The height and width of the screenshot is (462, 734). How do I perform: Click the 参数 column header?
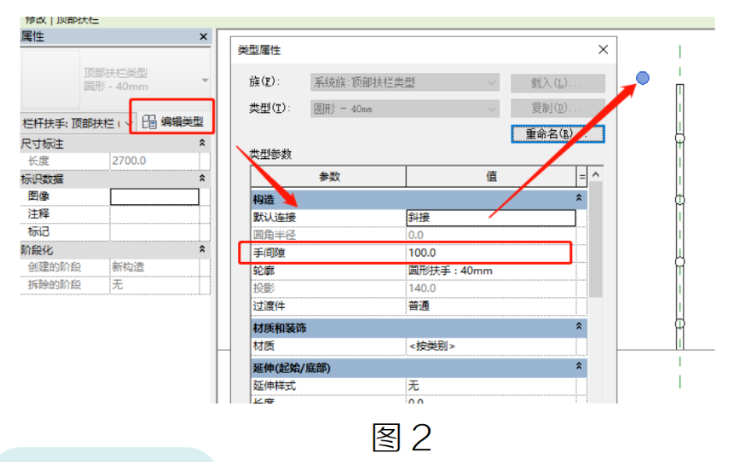click(x=329, y=176)
